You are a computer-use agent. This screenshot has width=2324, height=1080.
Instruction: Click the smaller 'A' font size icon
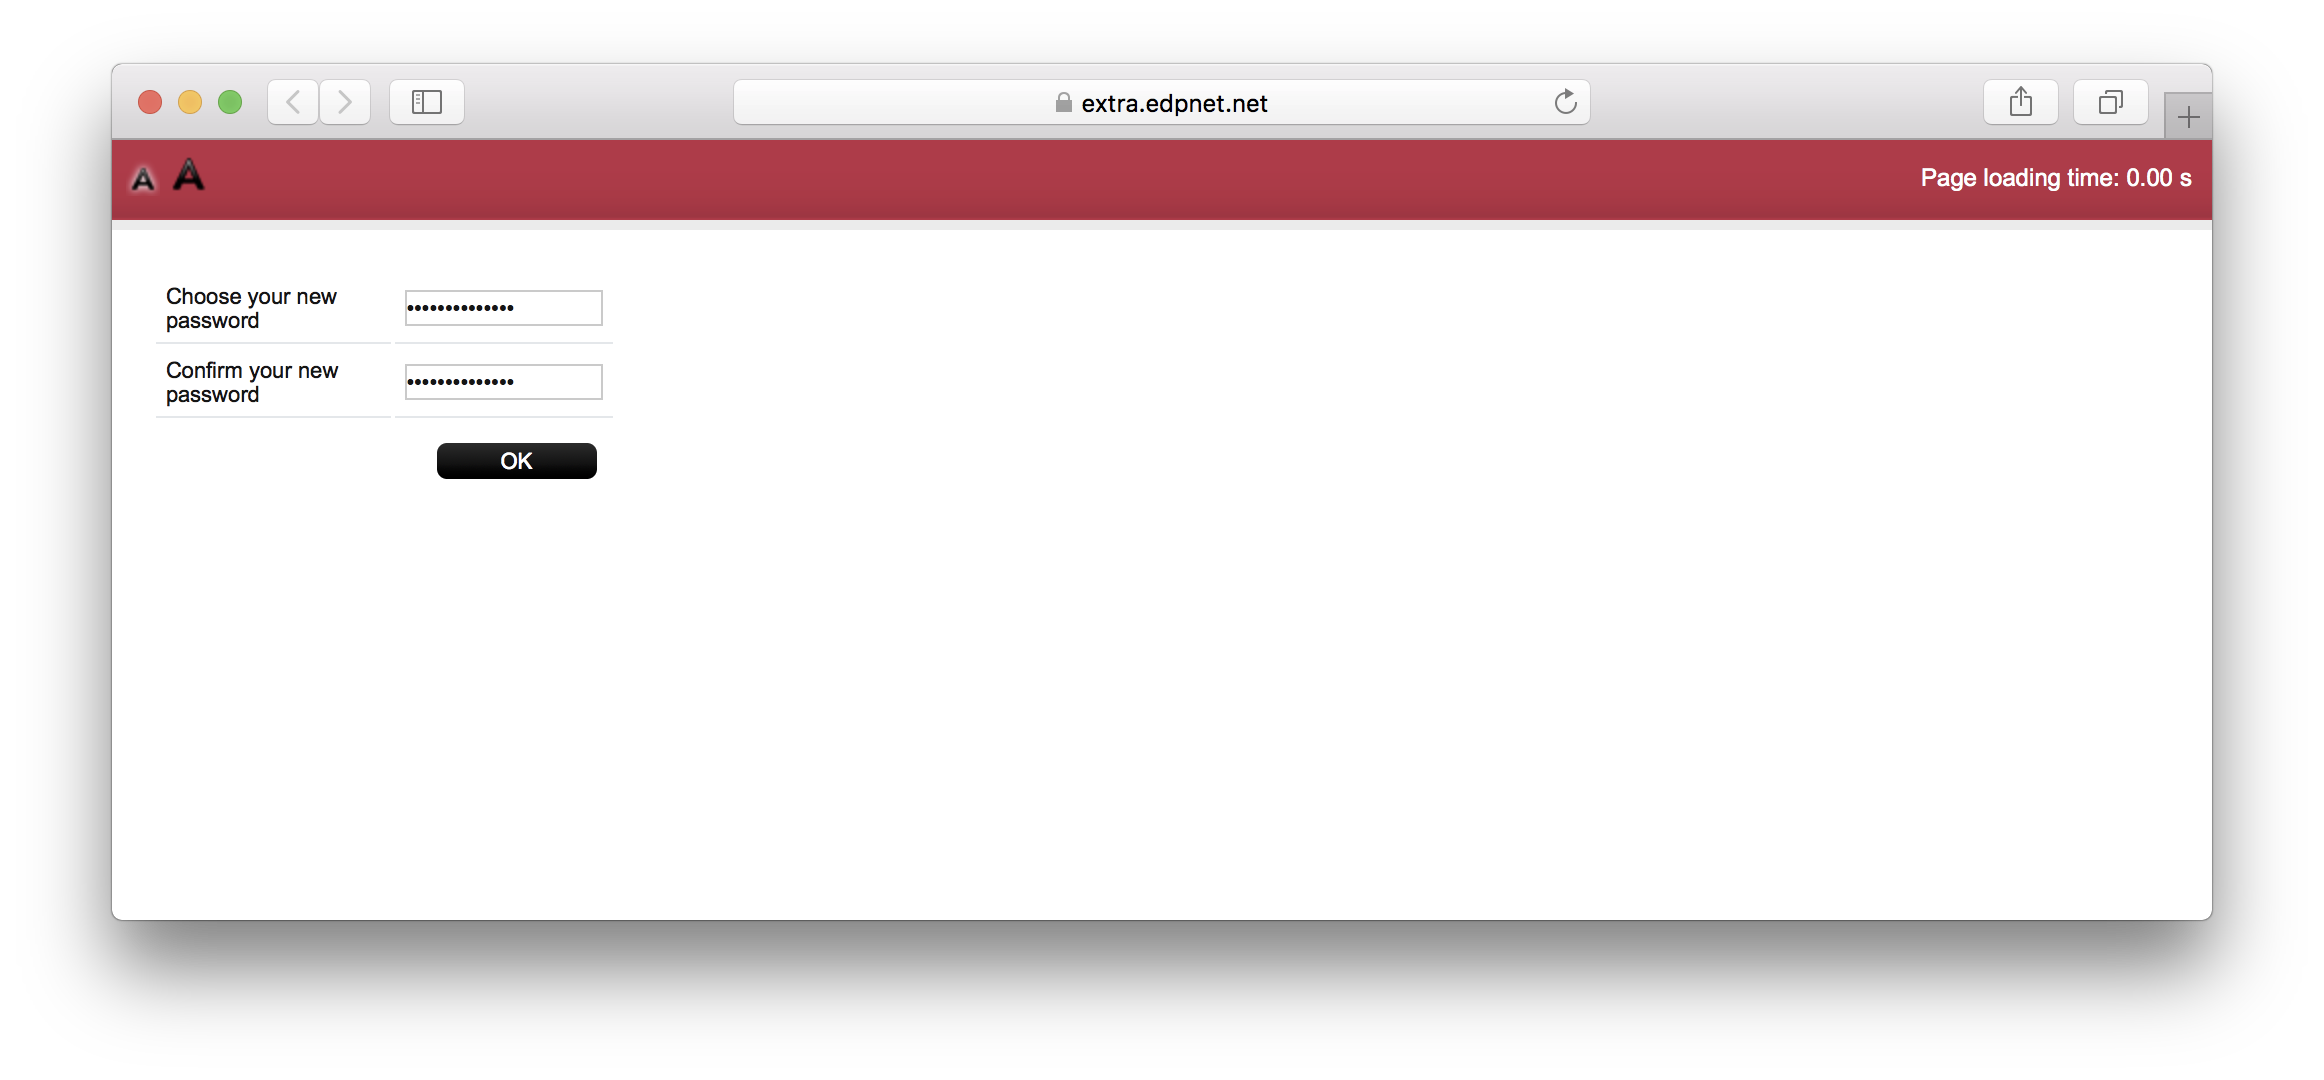pos(144,179)
